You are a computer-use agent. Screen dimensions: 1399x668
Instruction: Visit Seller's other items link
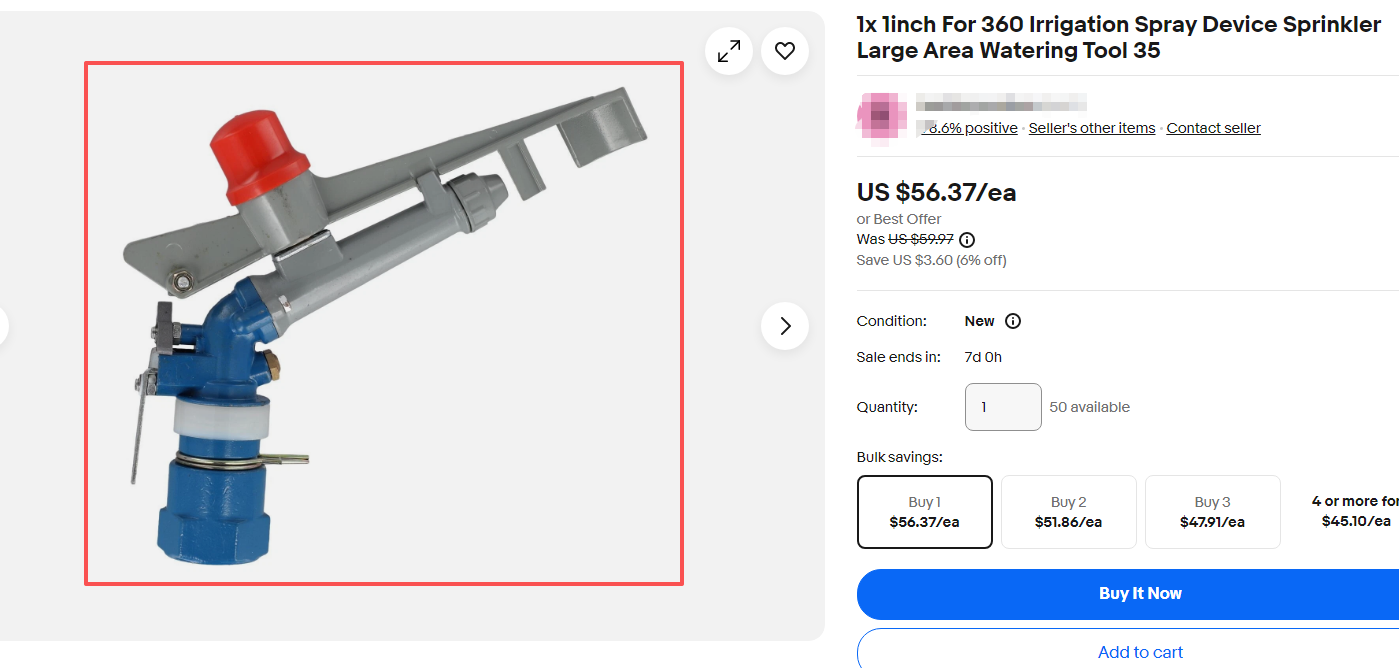coord(1091,128)
